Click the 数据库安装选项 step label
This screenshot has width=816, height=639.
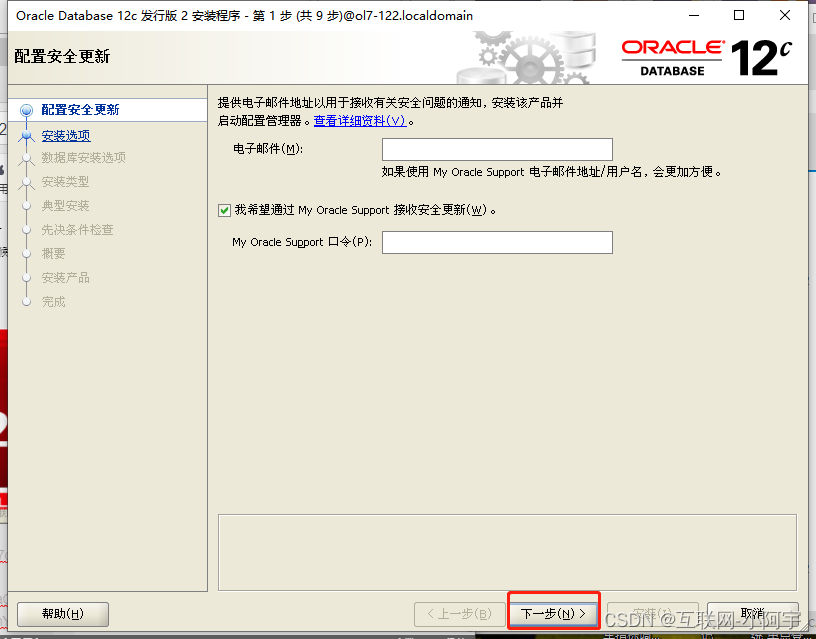(83, 158)
